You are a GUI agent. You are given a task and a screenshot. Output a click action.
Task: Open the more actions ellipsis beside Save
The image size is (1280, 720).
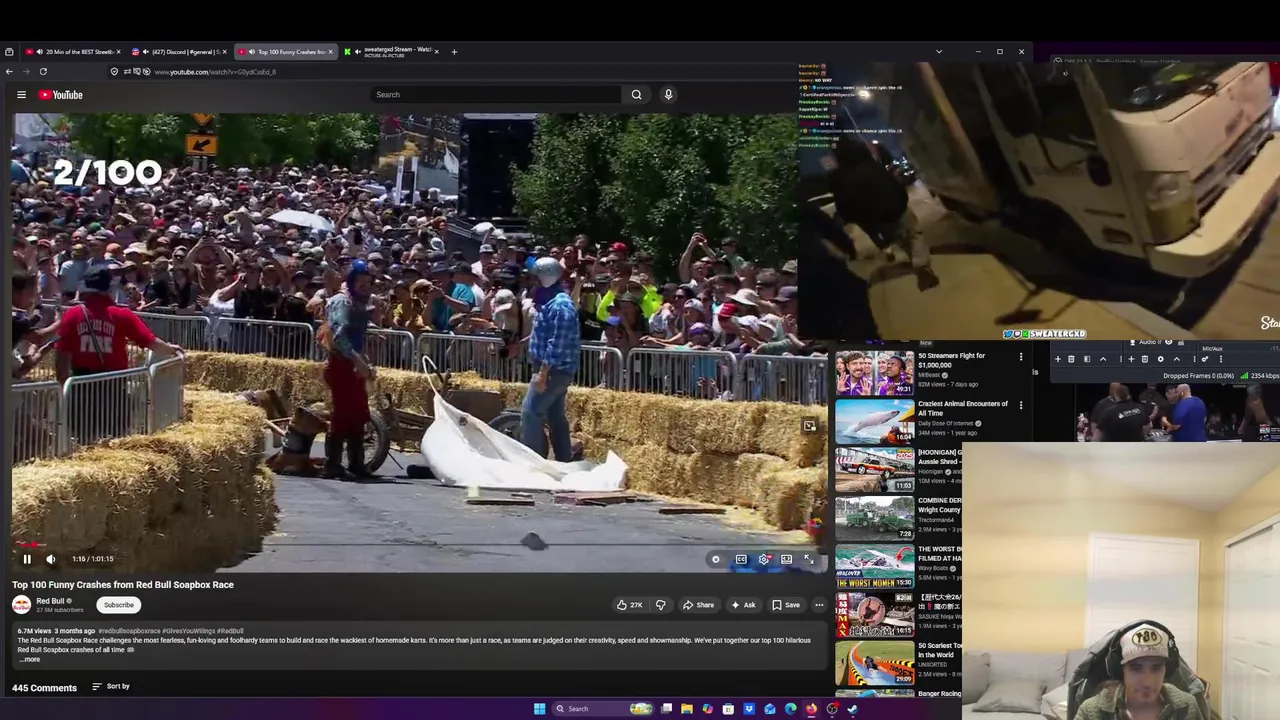coord(819,605)
